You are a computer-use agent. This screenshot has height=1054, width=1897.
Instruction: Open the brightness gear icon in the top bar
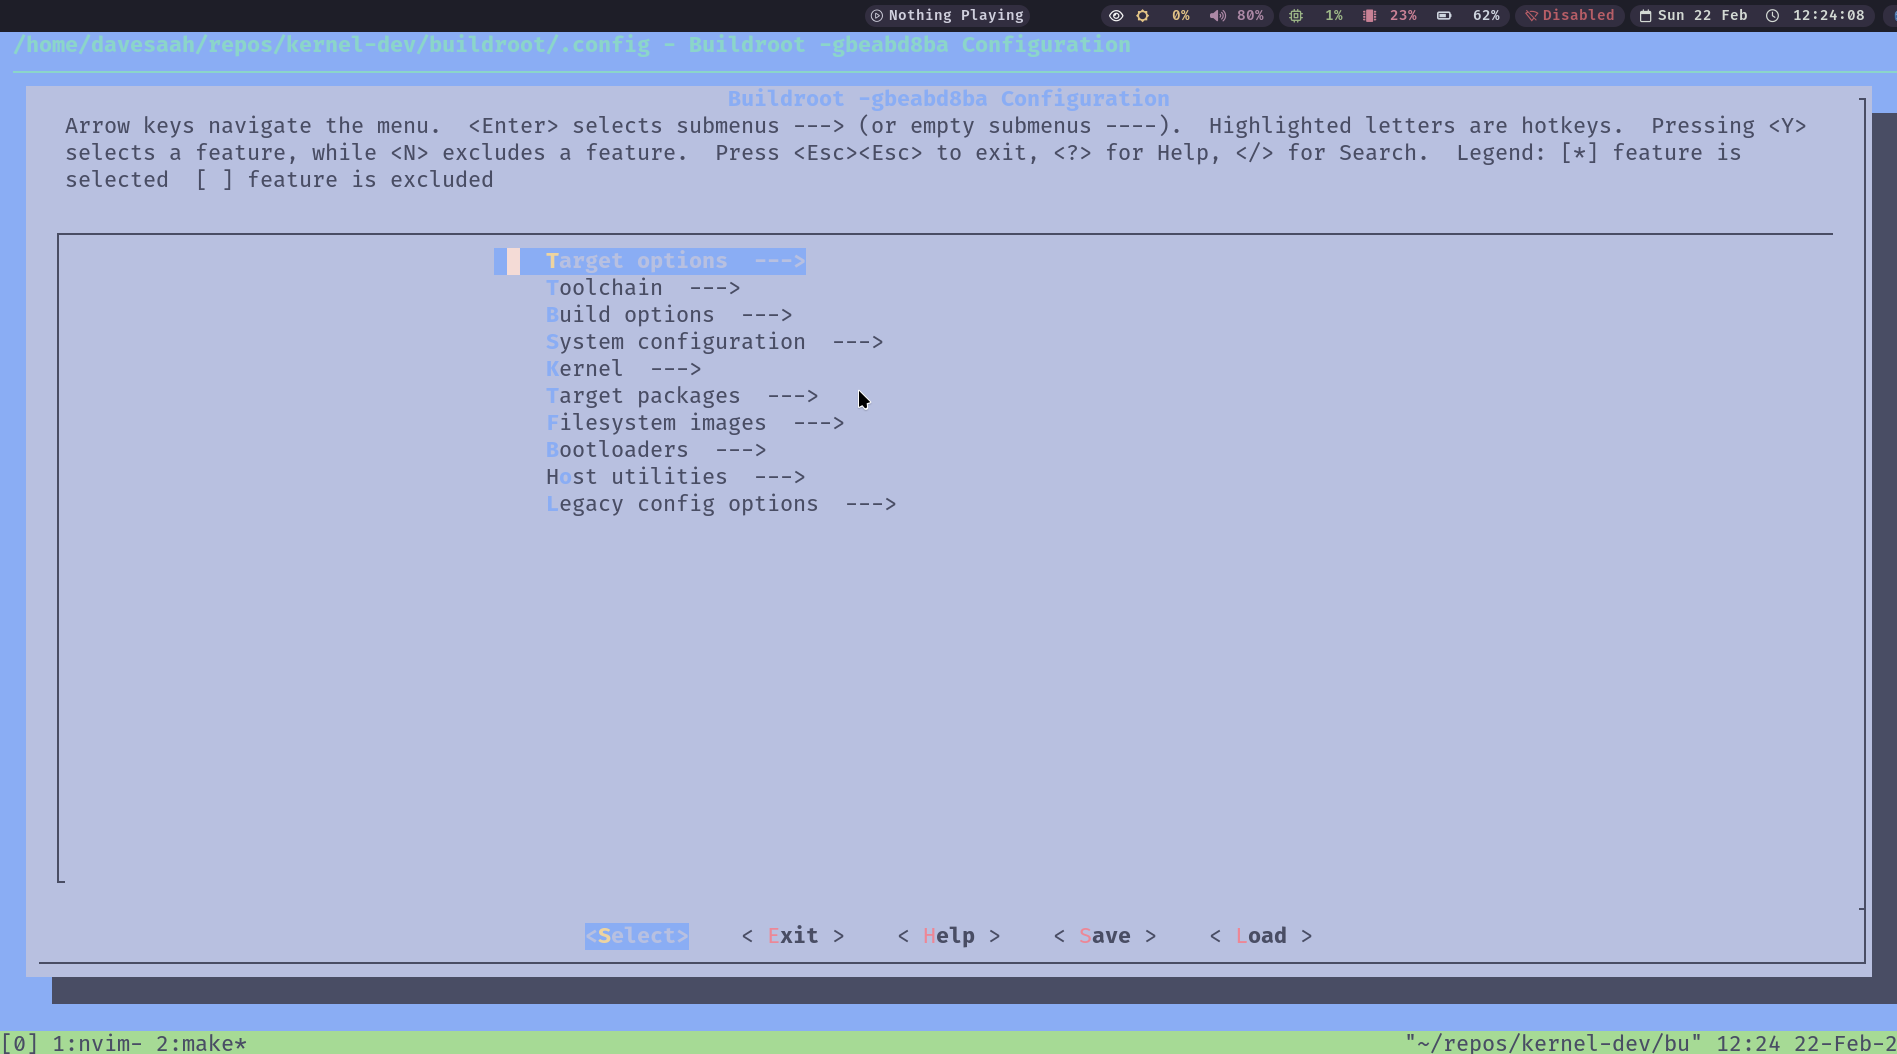pos(1141,15)
